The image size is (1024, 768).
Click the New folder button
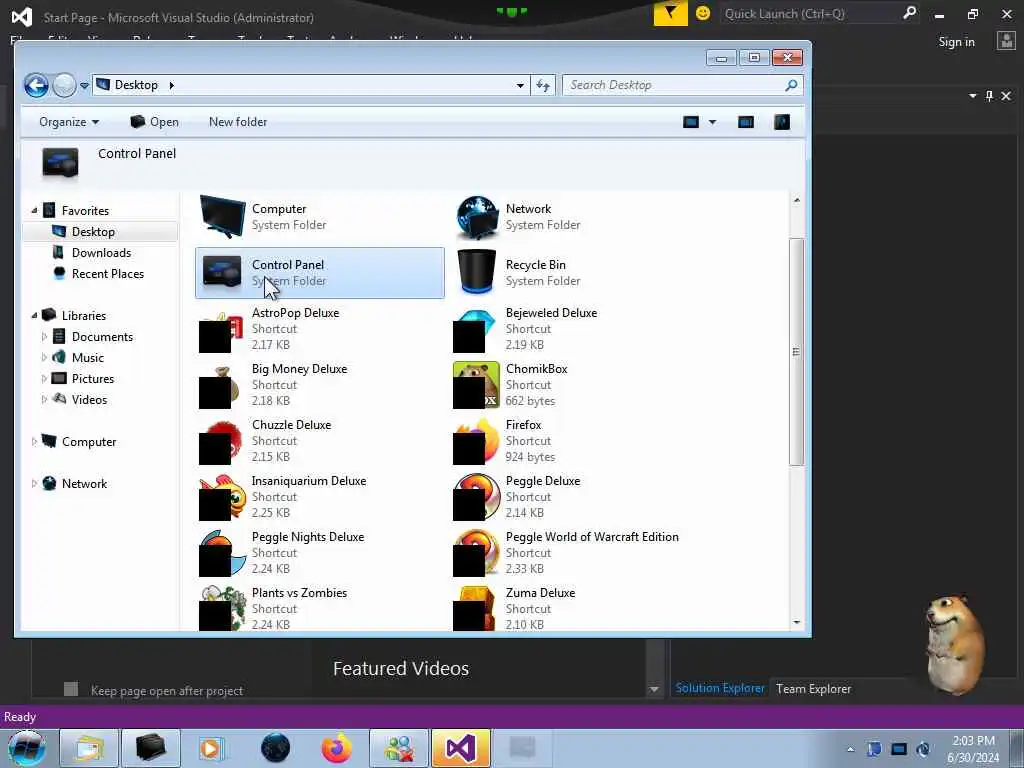[238, 122]
